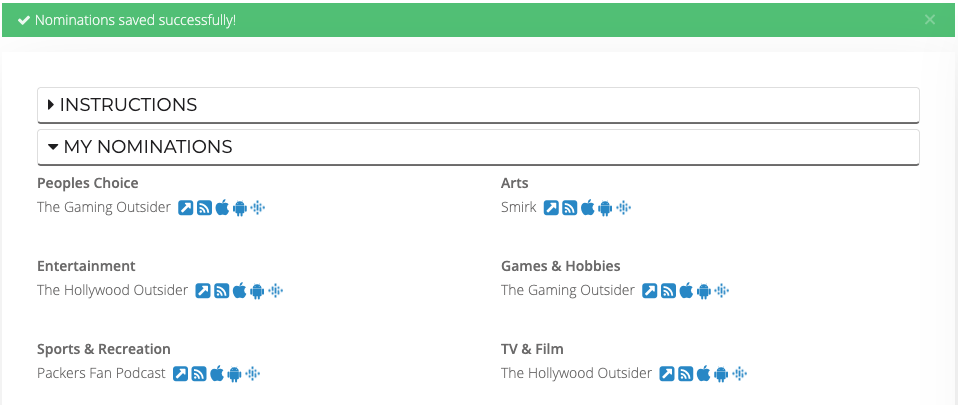958x405 pixels.
Task: Click the Packers Fan Podcast name
Action: tap(101, 374)
